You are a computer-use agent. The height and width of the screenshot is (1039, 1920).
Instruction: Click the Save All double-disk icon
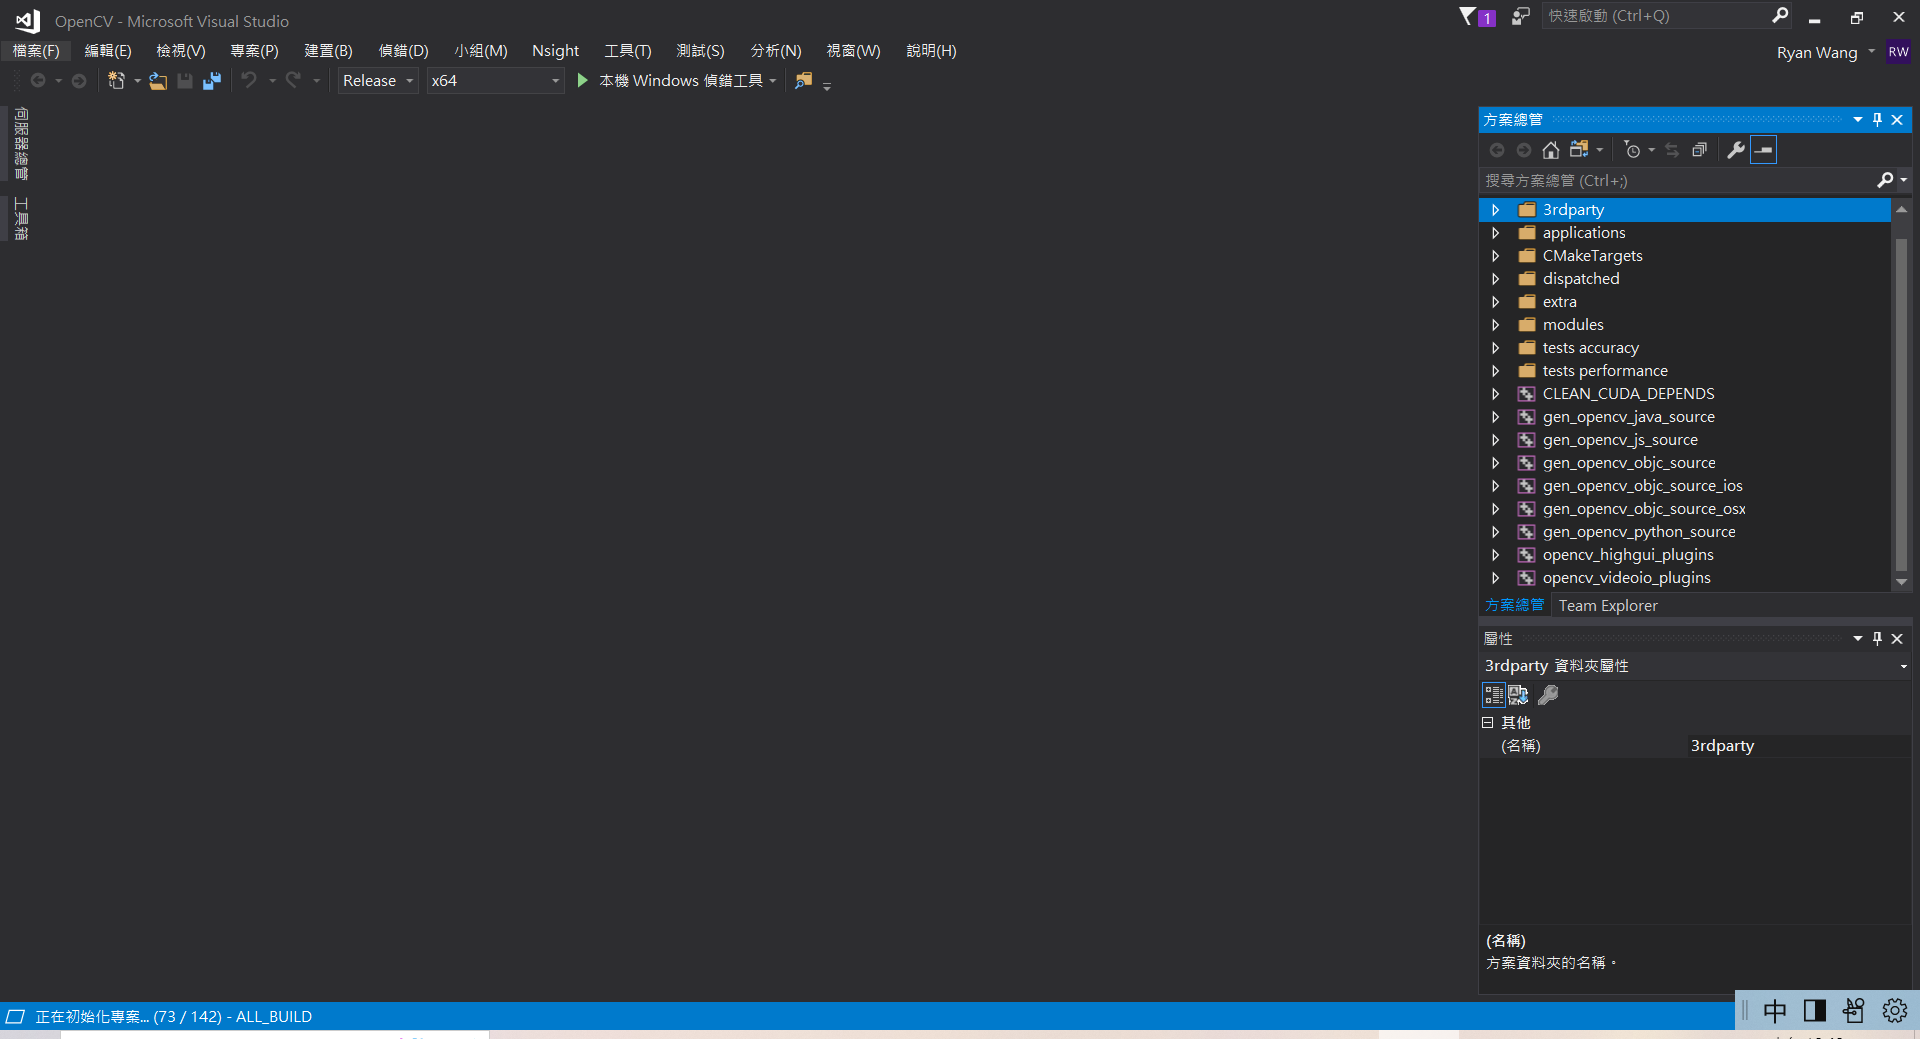tap(211, 81)
